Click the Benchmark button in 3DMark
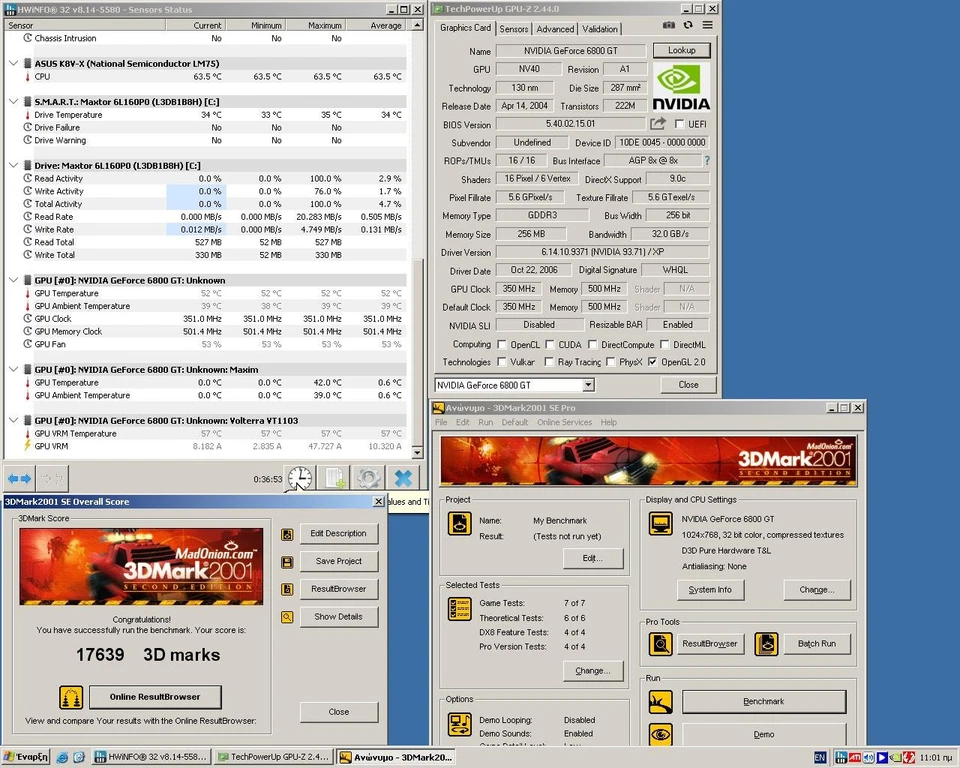 [763, 702]
